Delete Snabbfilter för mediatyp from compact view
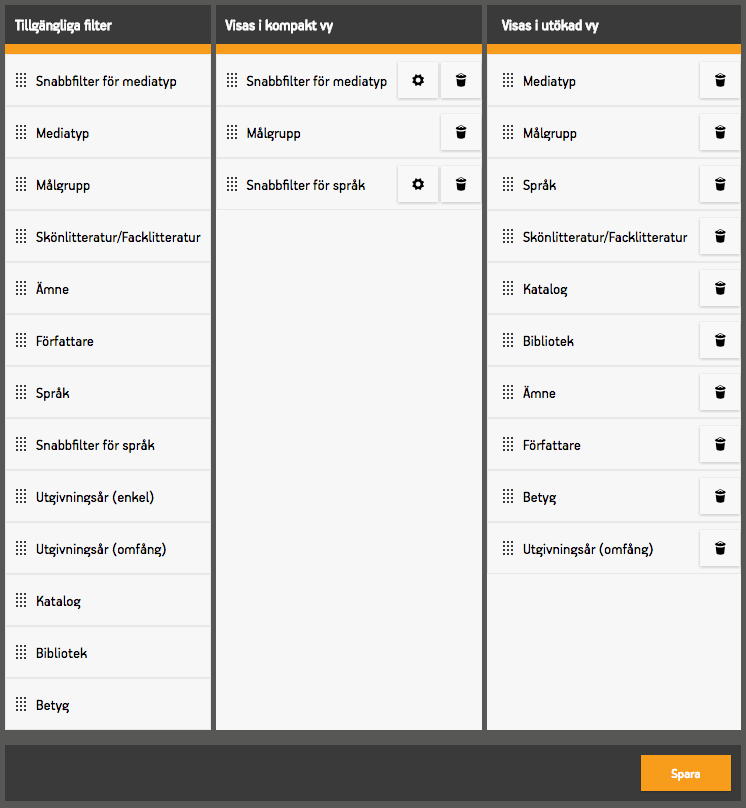The height and width of the screenshot is (808, 746). click(461, 81)
